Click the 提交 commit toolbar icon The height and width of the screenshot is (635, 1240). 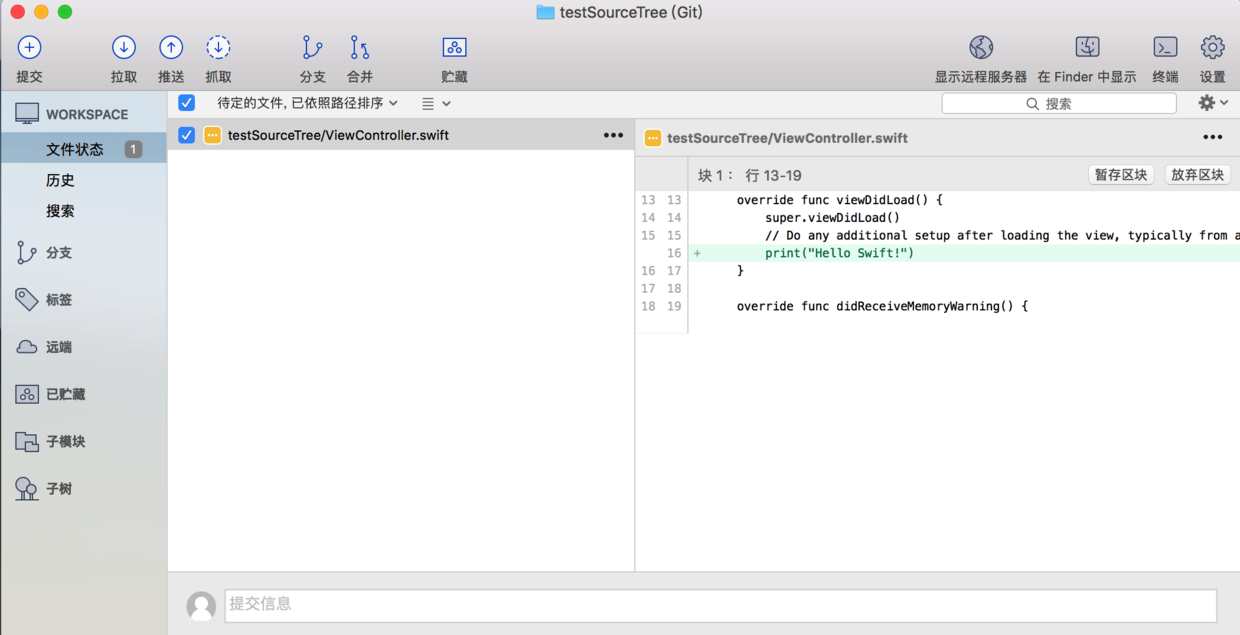pos(29,47)
